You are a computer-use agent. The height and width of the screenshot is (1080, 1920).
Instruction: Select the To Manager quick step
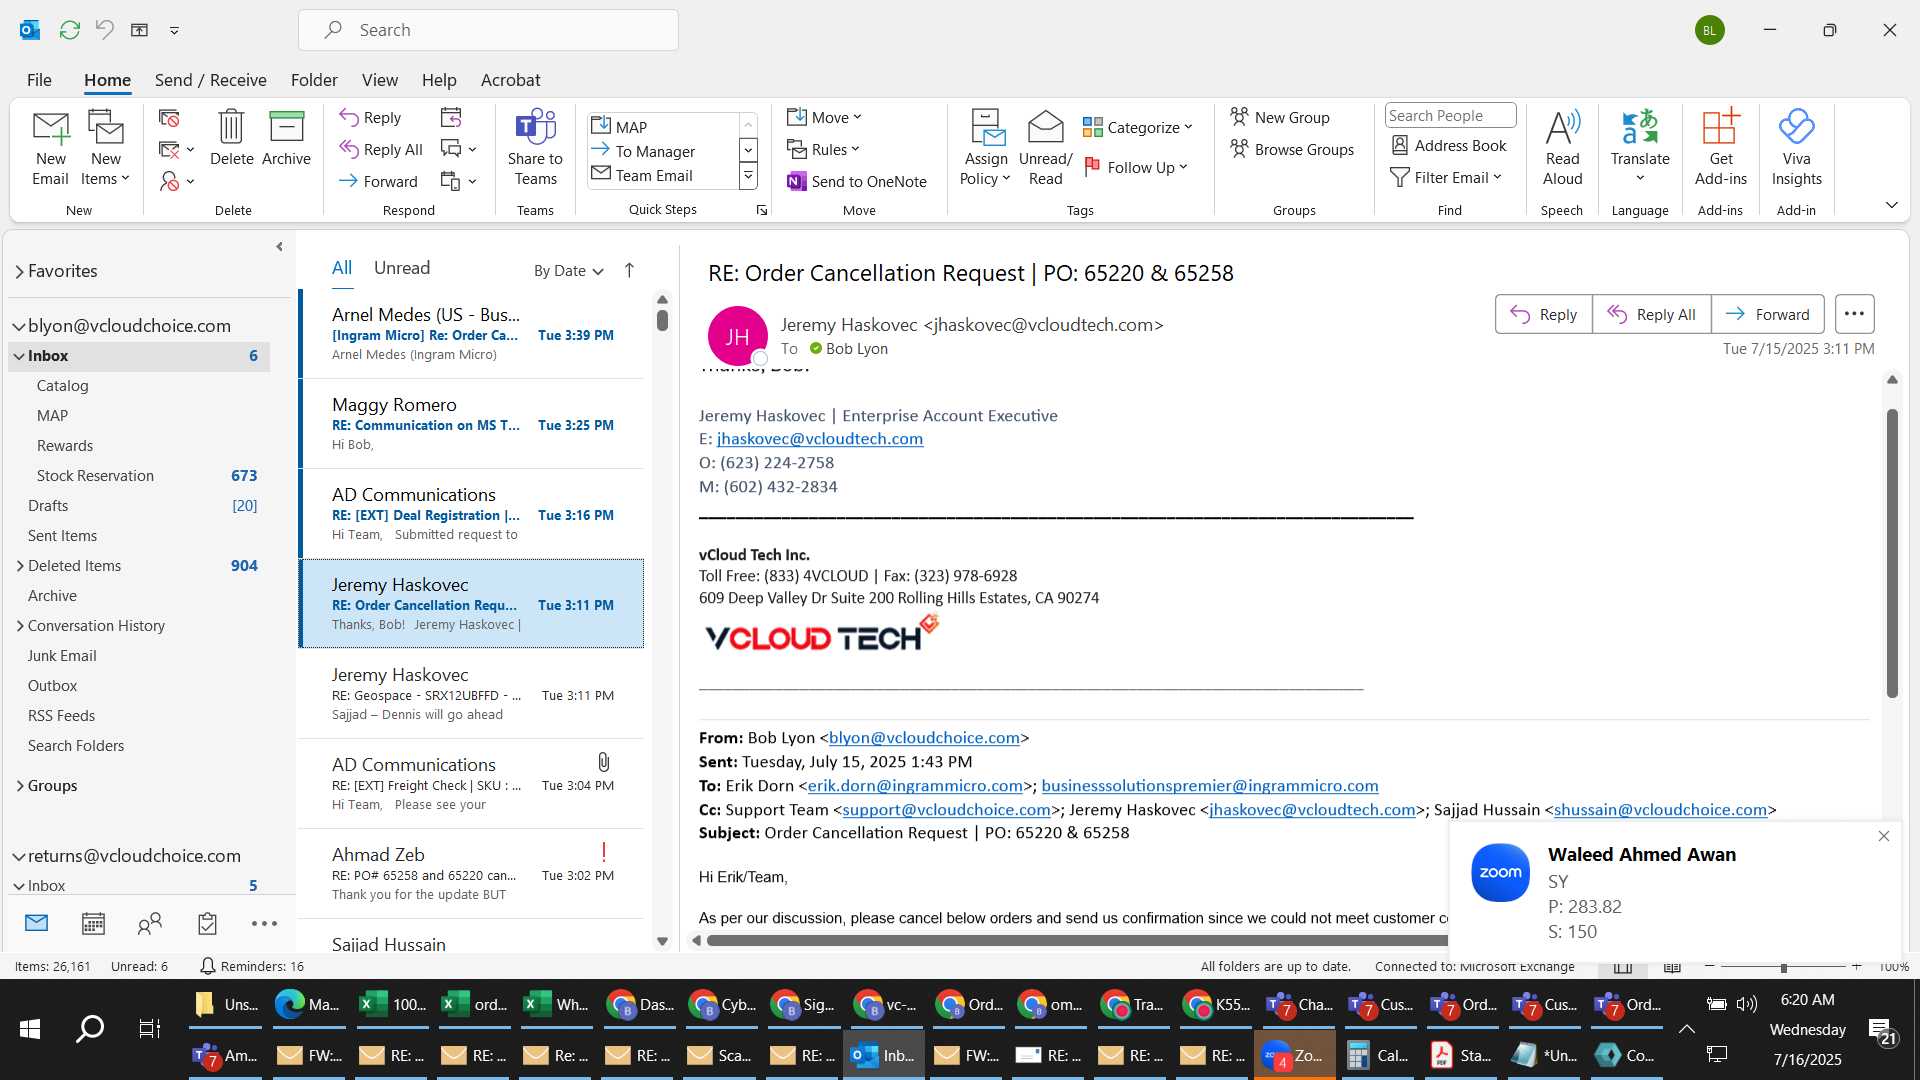click(x=664, y=151)
